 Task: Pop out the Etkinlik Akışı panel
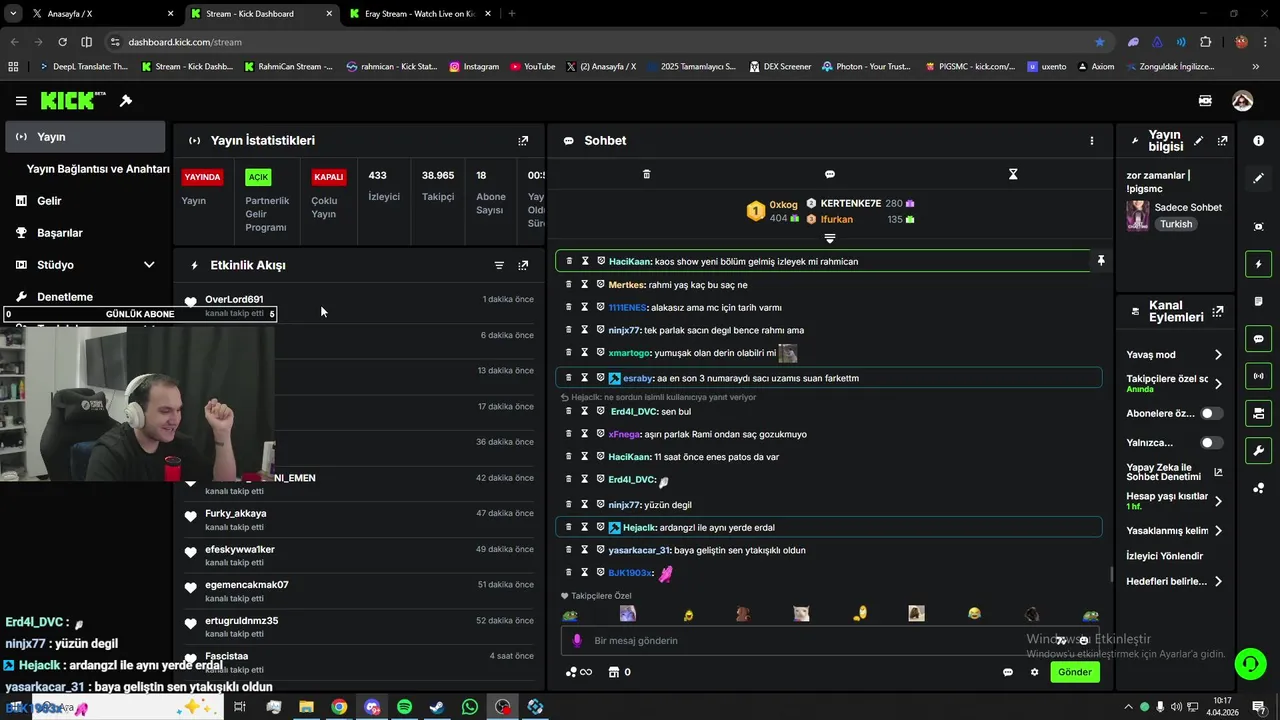[x=523, y=265]
